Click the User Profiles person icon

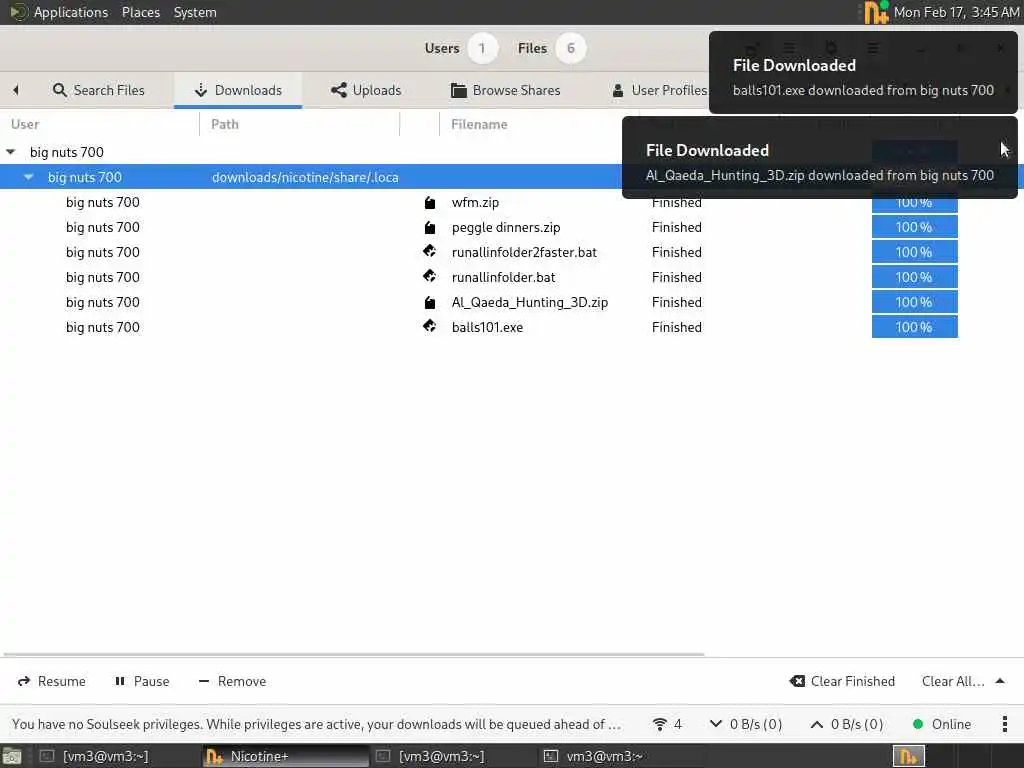pyautogui.click(x=618, y=90)
